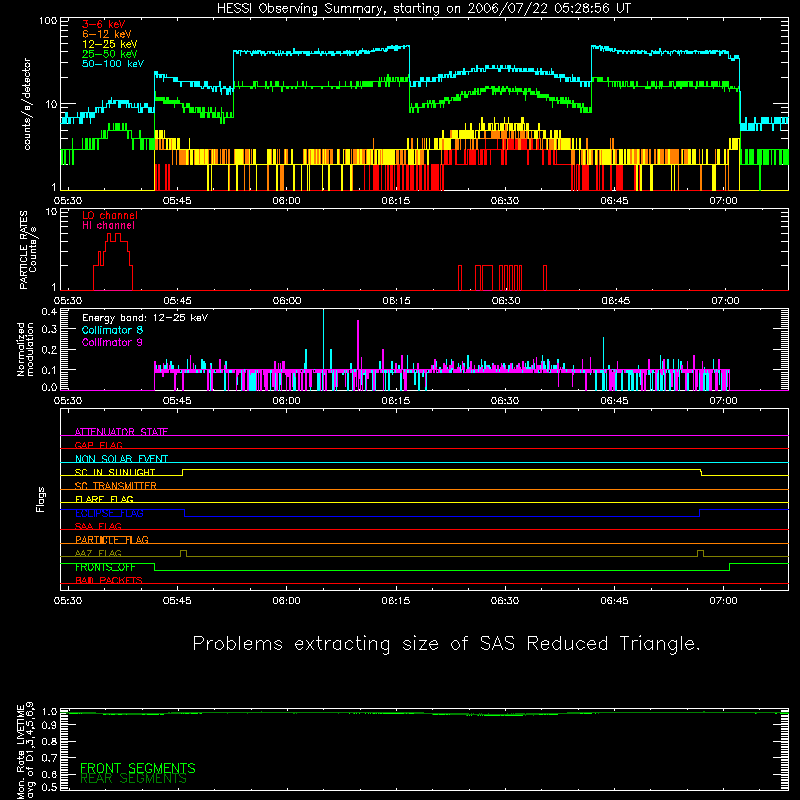This screenshot has width=800, height=800.
Task: Click the counts/s/detector axis title
Action: click(27, 104)
